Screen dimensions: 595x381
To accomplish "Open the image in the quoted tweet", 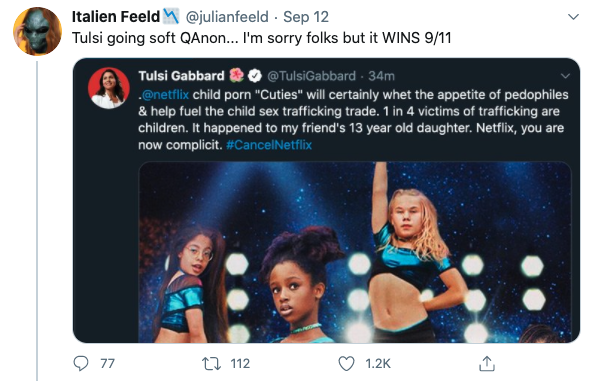I will point(355,252).
